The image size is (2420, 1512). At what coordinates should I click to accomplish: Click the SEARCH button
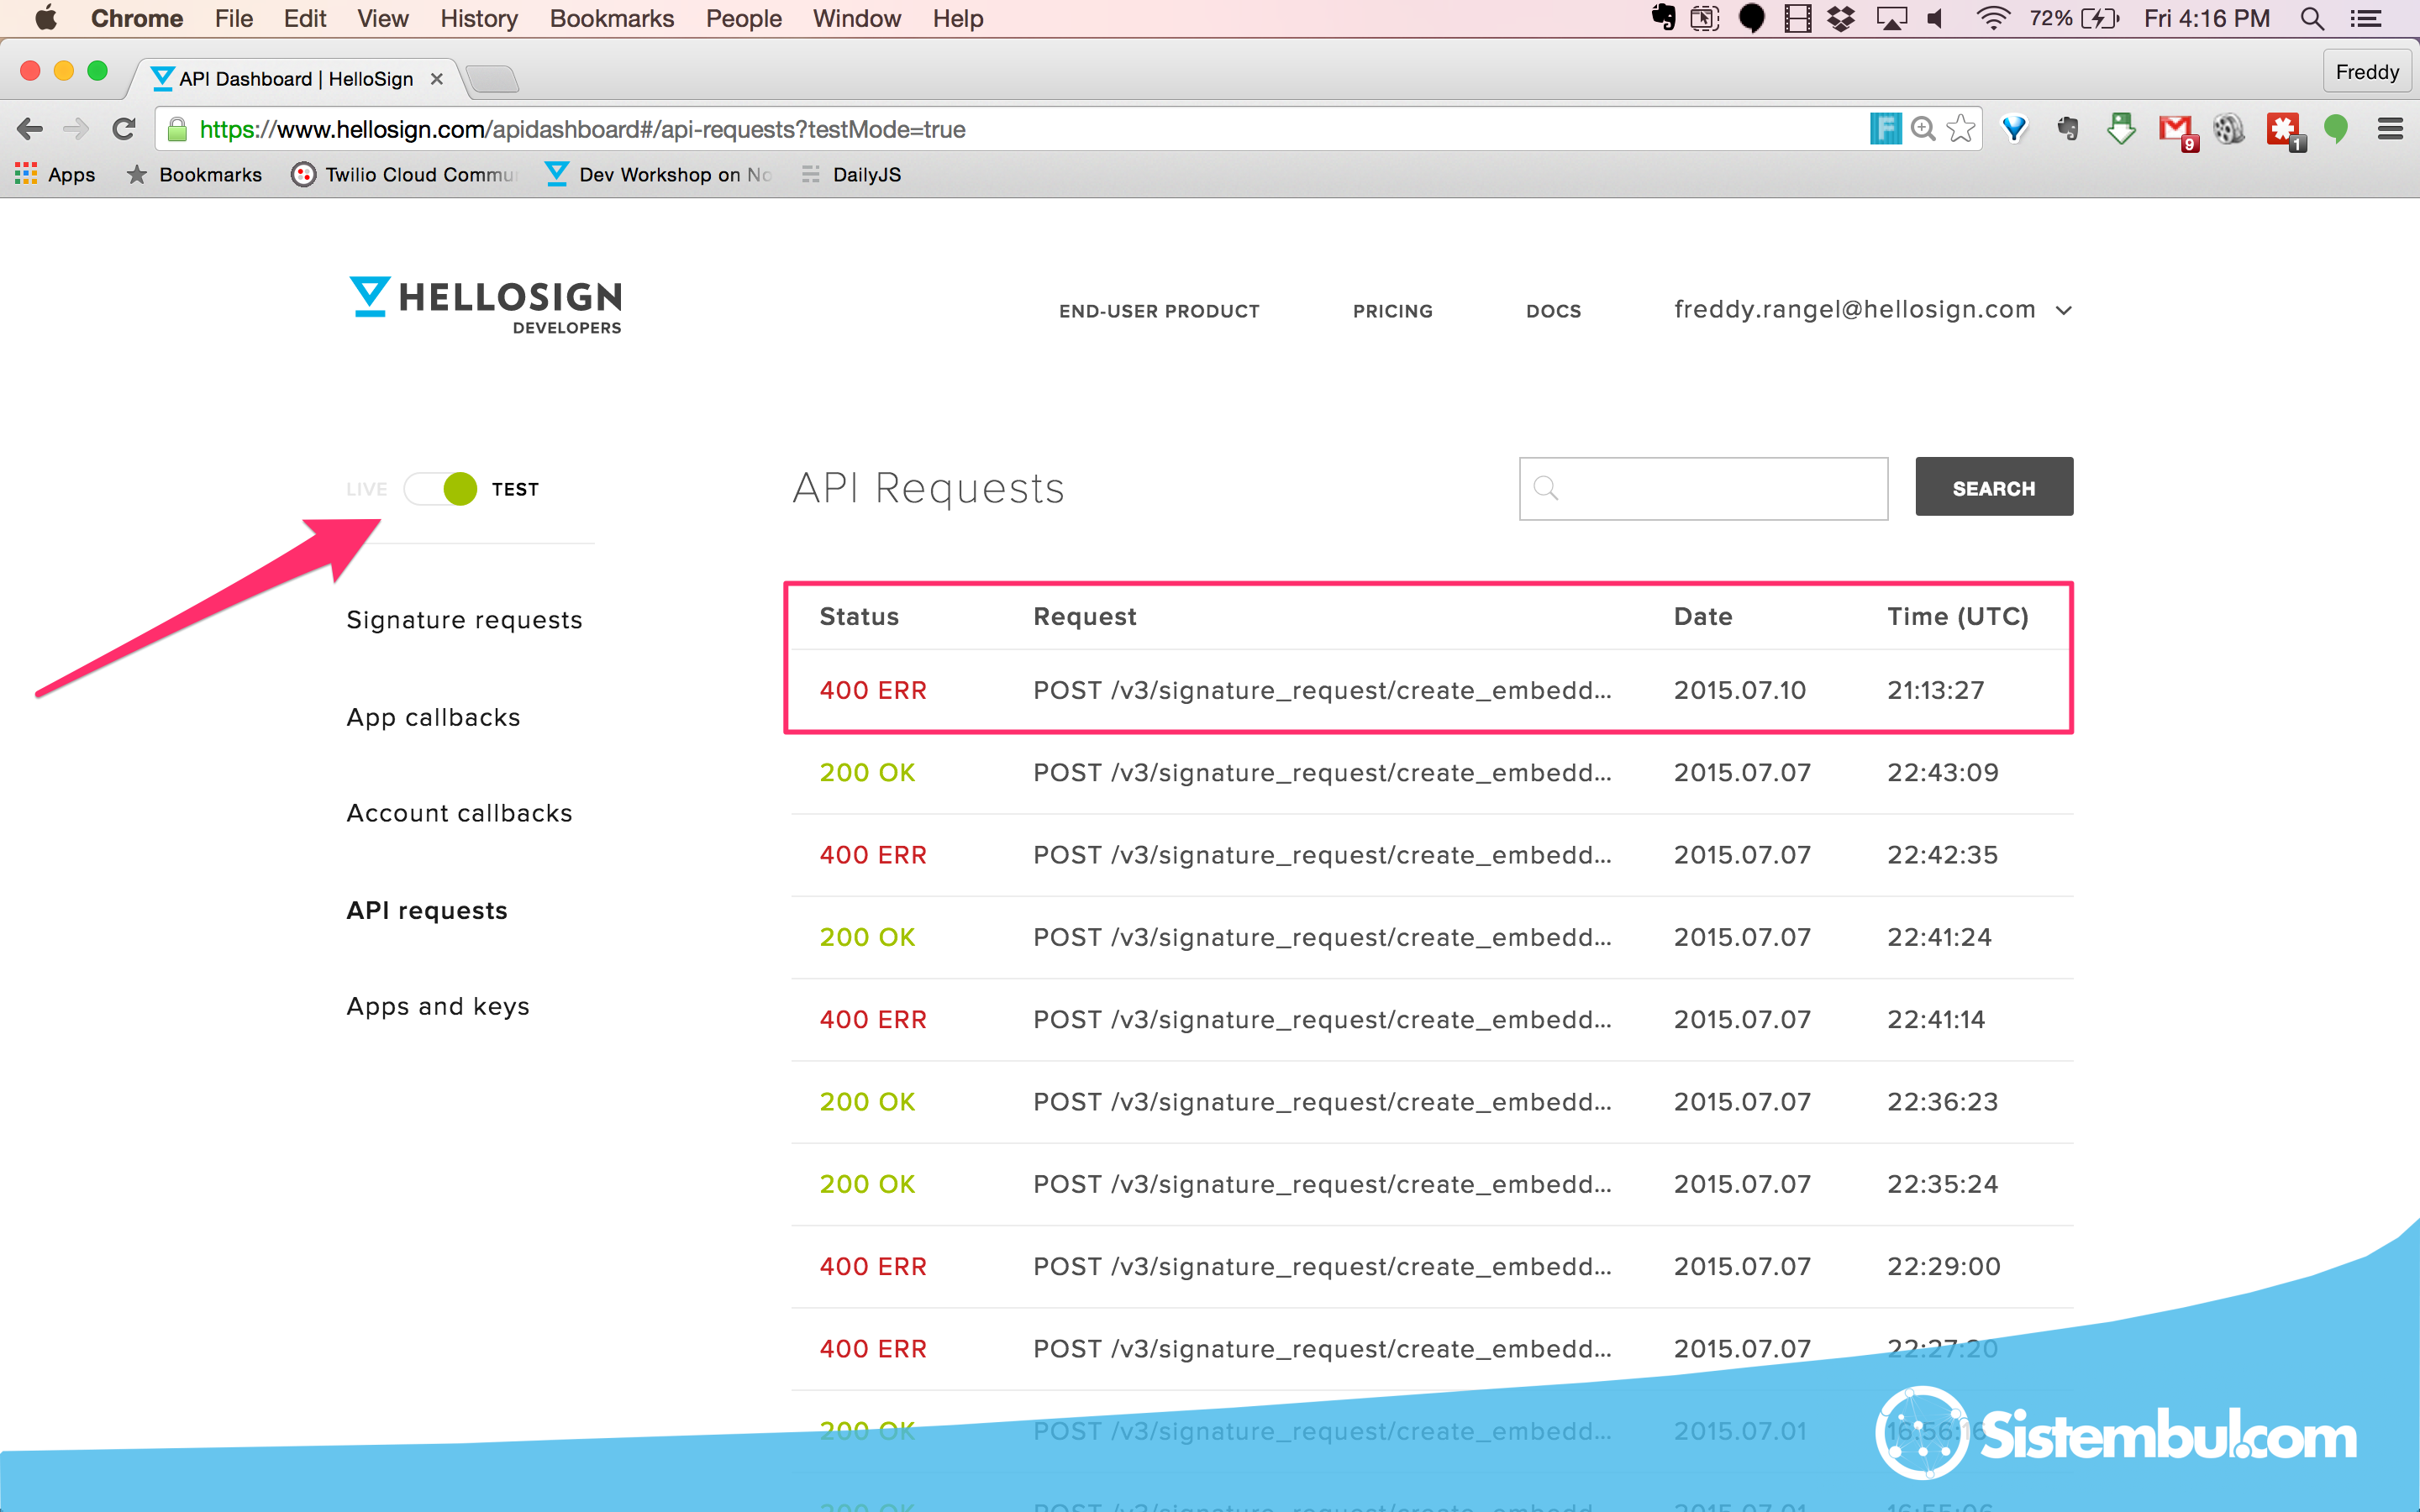1994,487
